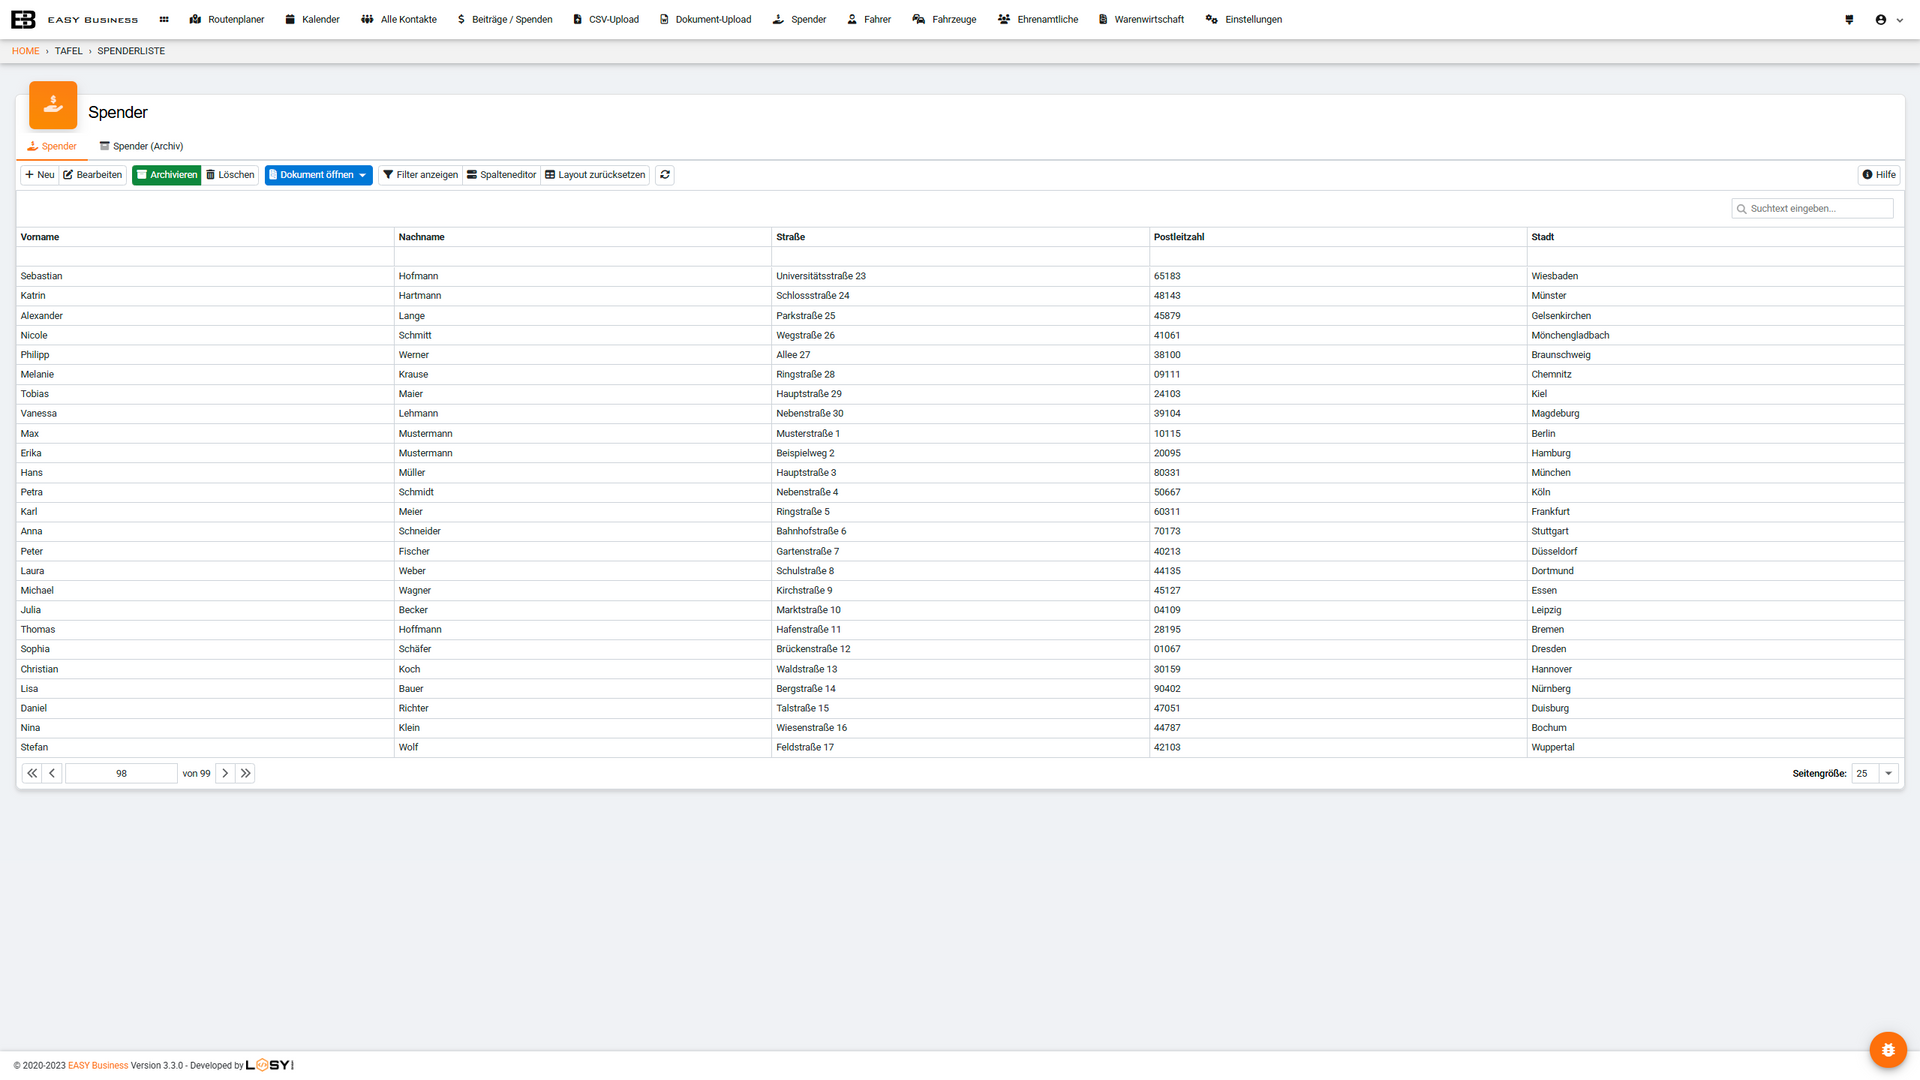
Task: Switch to Spender (Archiv) tab
Action: click(141, 146)
